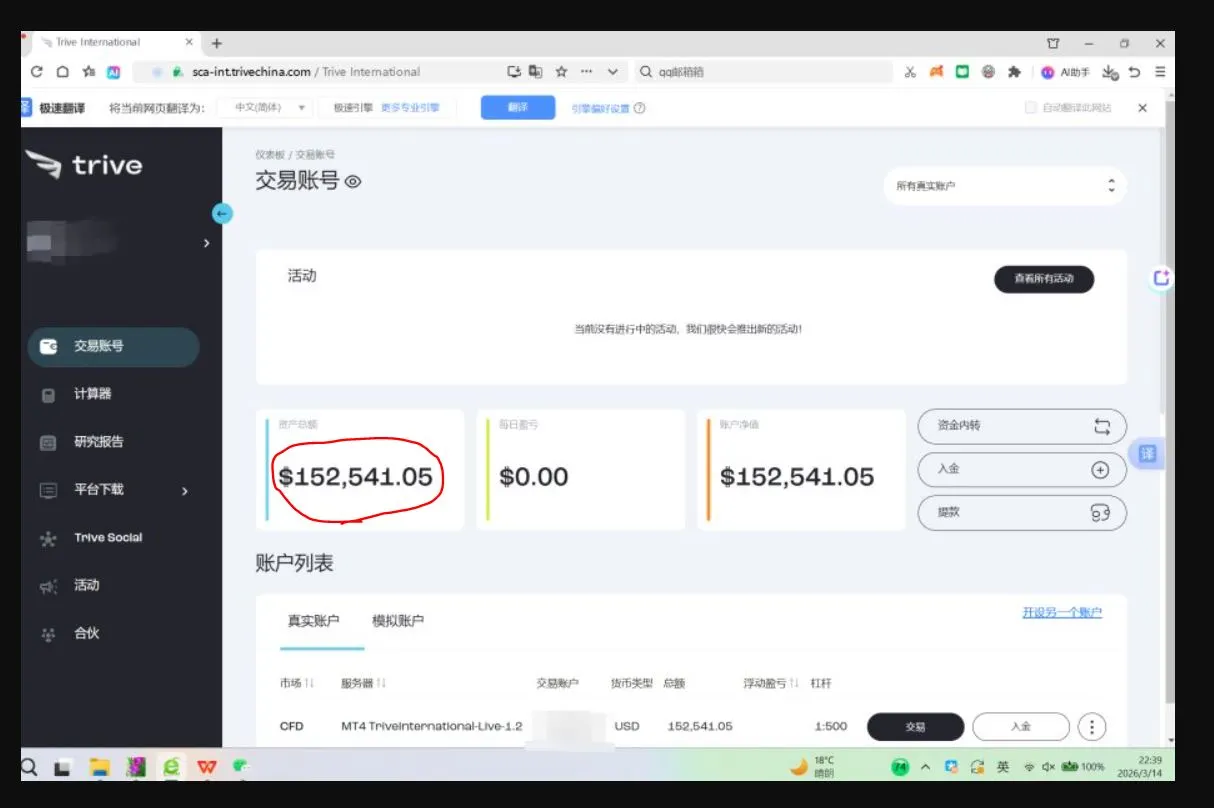The width and height of the screenshot is (1214, 808).
Task: Click the partner icon beside 合伙
Action: click(x=48, y=634)
